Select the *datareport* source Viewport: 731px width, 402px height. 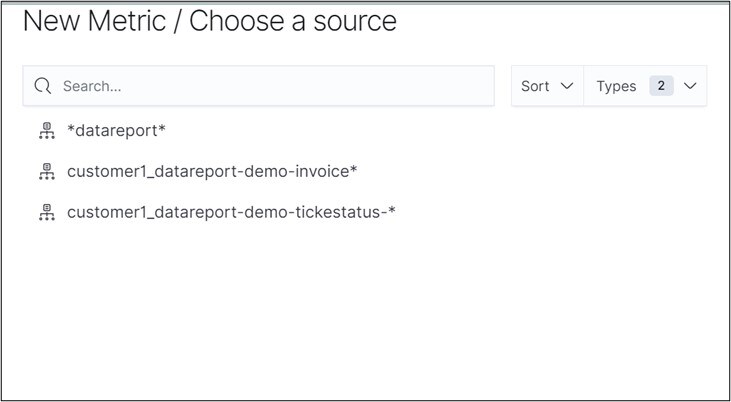[x=116, y=131]
